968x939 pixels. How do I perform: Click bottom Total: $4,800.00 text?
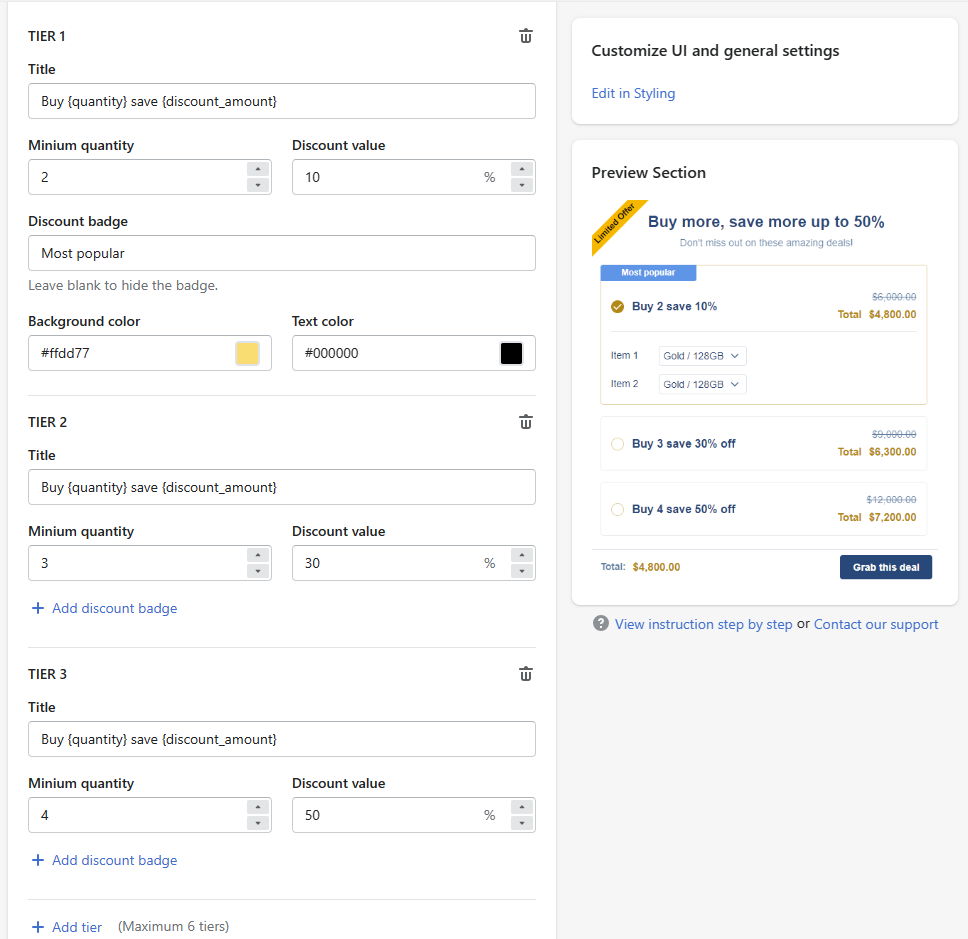[x=640, y=567]
